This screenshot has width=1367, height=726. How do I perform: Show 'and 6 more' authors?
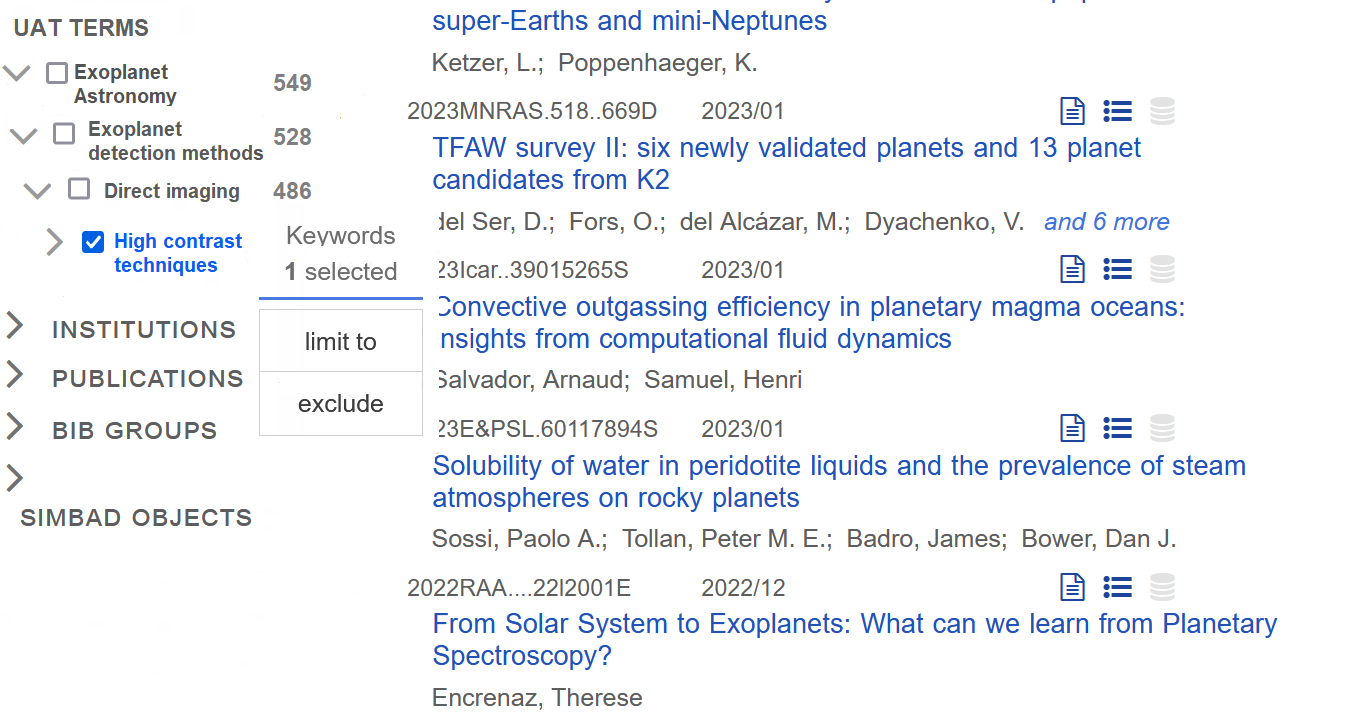tap(1106, 222)
